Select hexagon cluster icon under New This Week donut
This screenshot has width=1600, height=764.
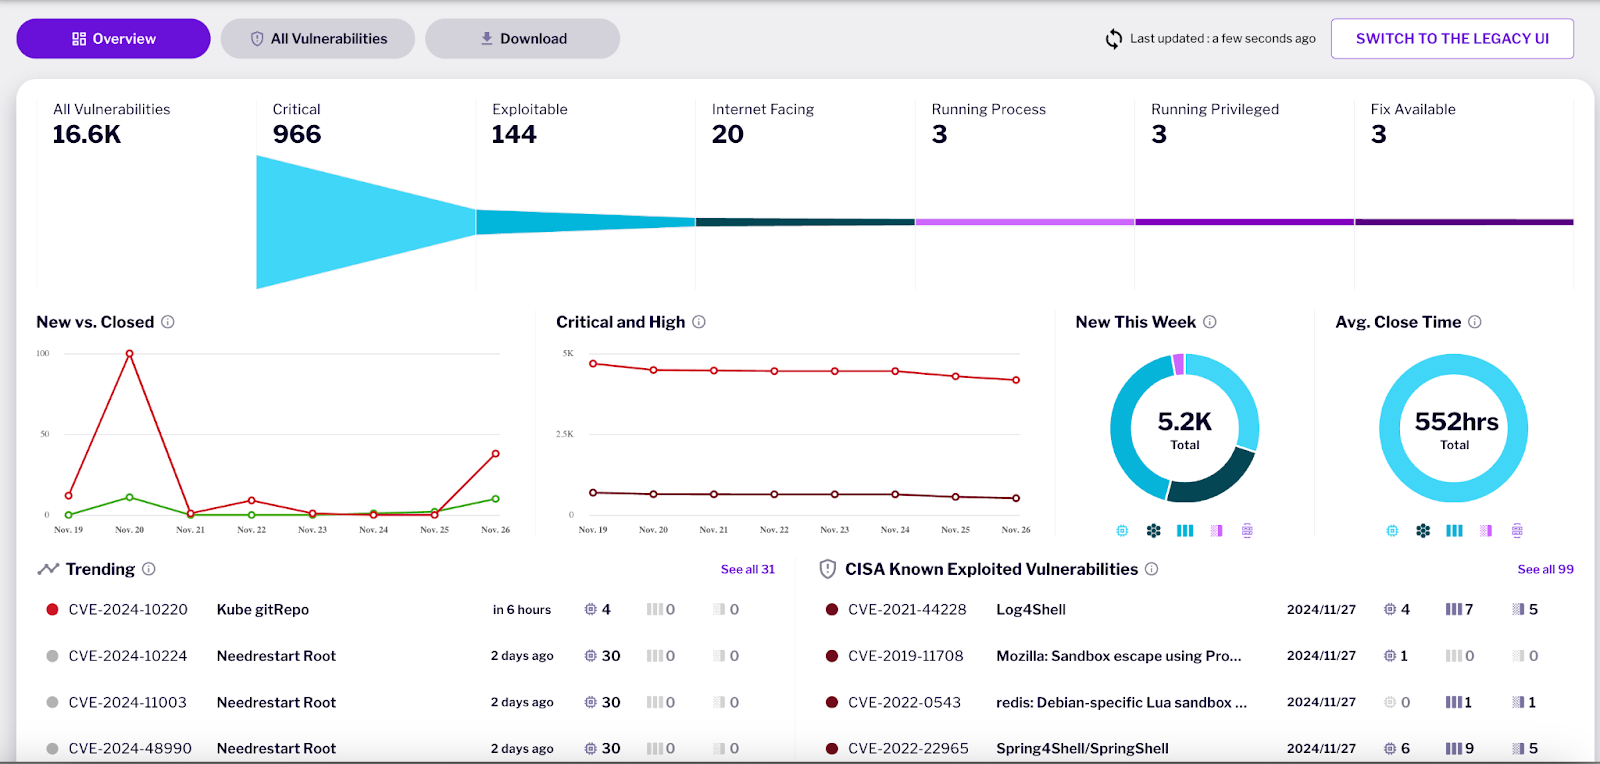[x=1154, y=531]
